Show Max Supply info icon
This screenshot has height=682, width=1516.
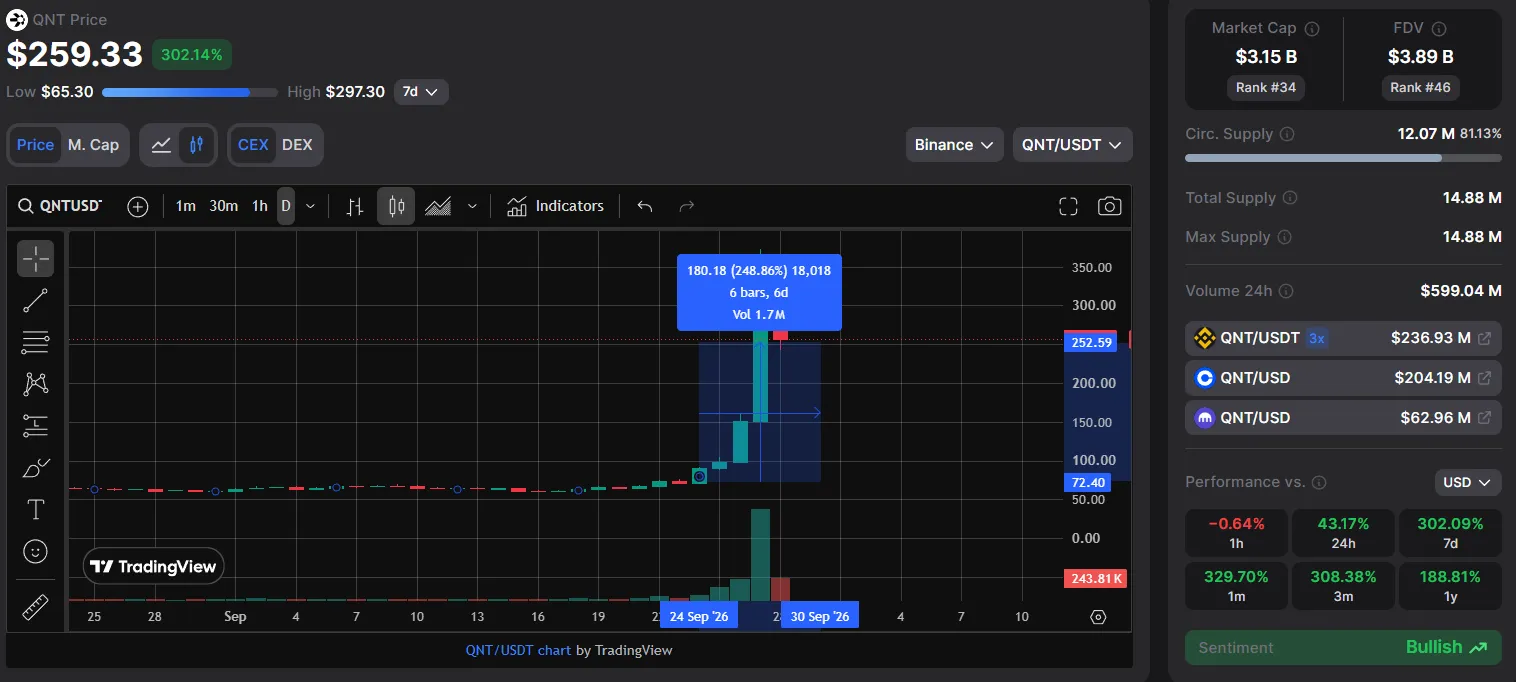point(1284,237)
